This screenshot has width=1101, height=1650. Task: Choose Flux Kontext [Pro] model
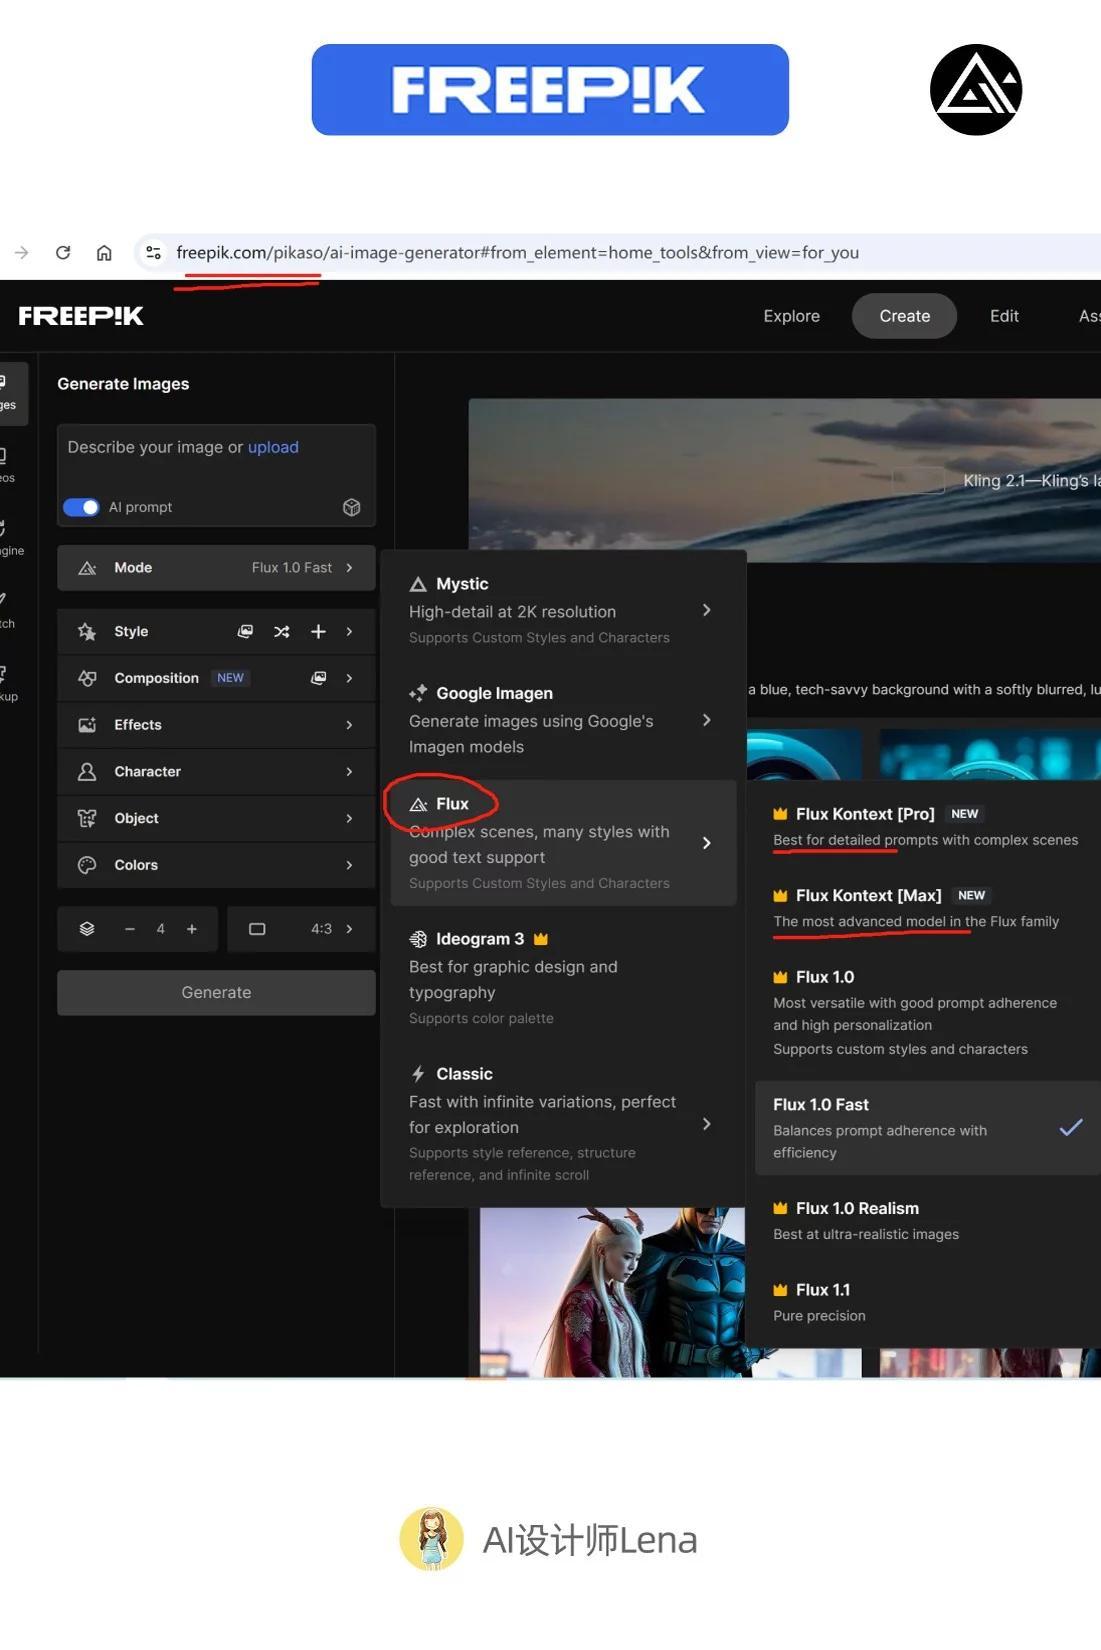tap(927, 826)
